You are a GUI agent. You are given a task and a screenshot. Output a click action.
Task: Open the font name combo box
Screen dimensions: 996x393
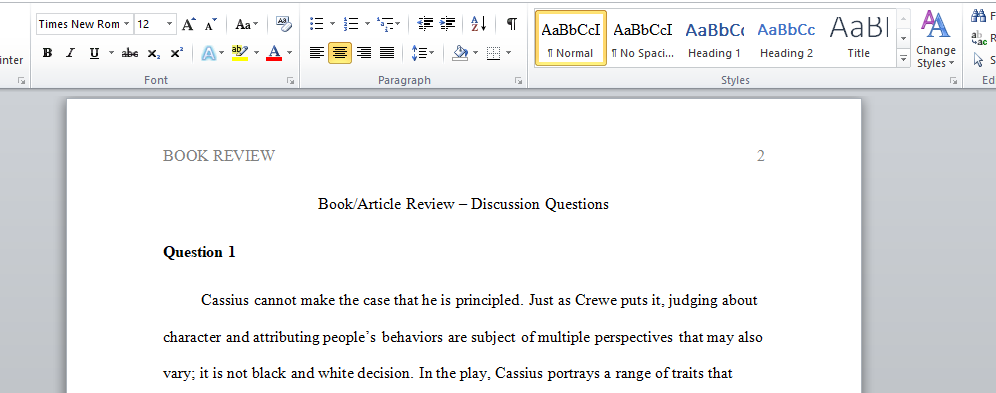[85, 25]
